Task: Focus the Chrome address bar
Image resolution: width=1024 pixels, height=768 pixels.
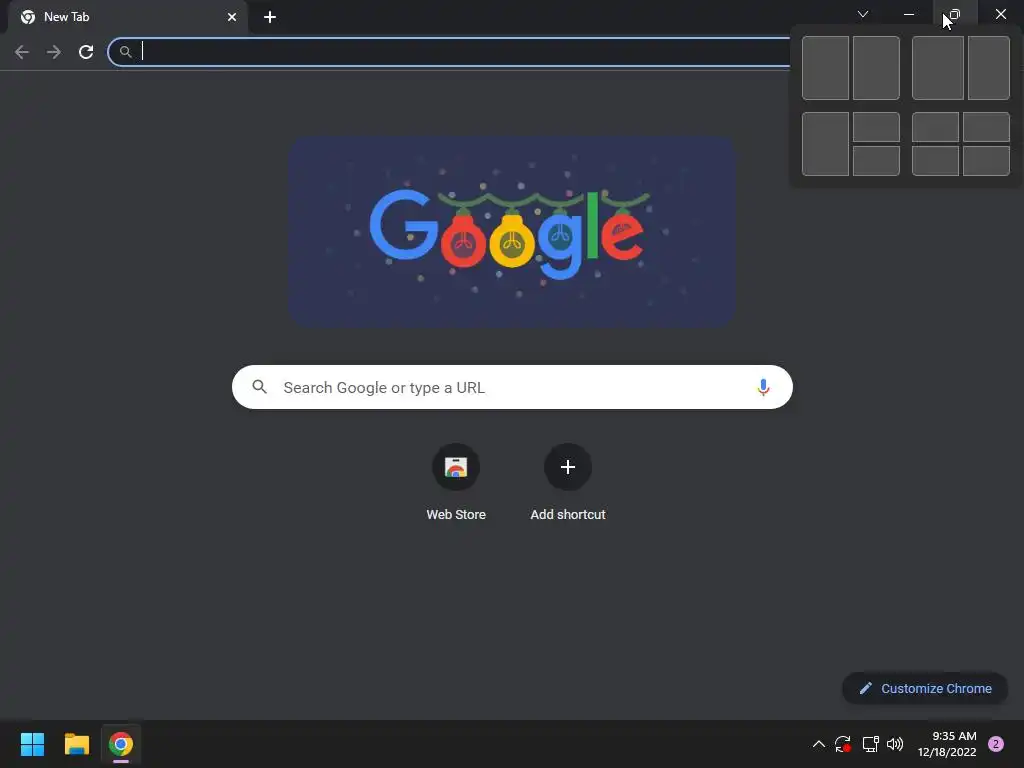Action: (x=451, y=52)
